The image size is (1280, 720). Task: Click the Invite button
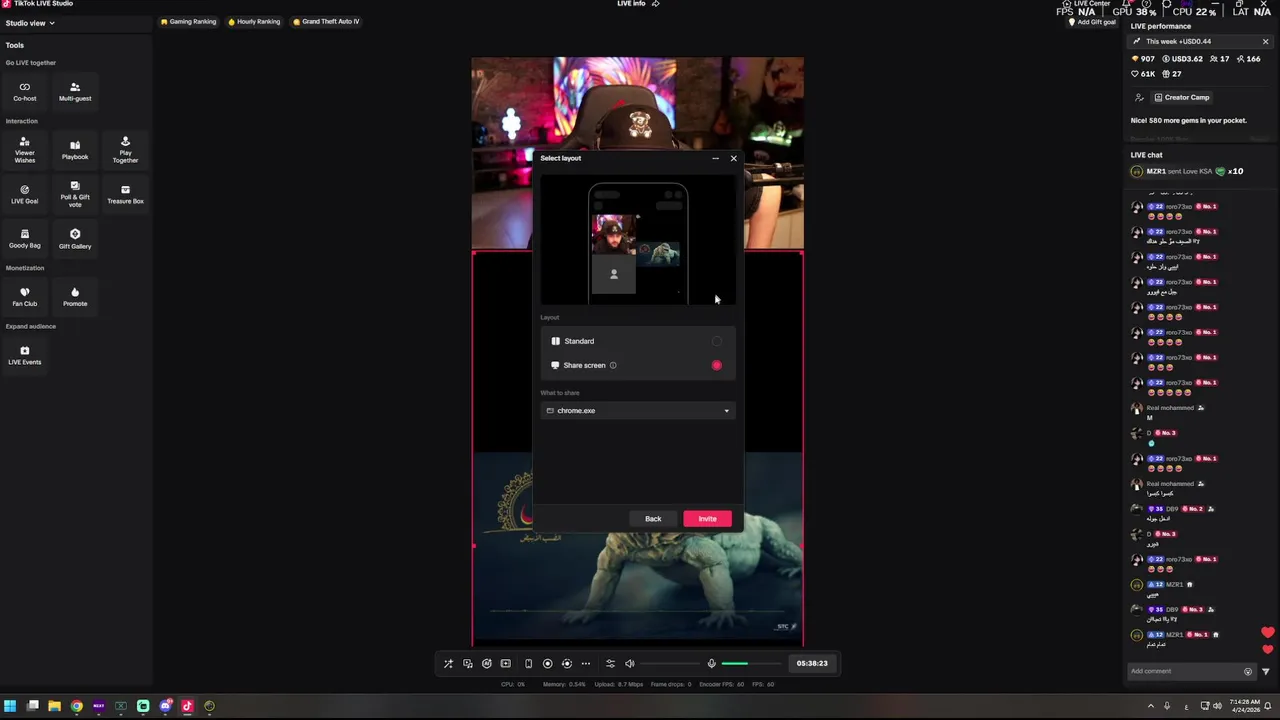[x=707, y=519]
